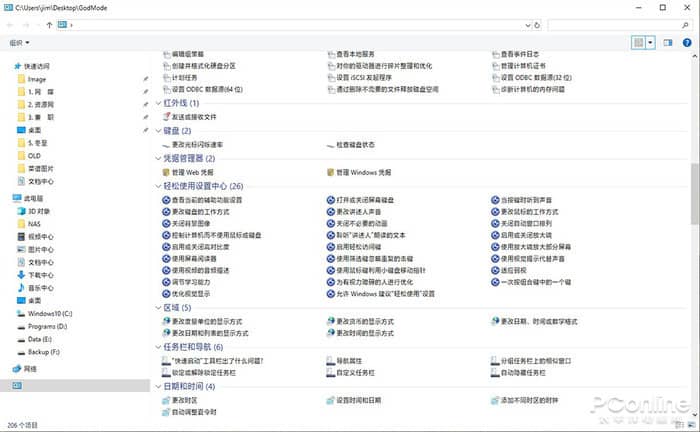Toggle the preview pane icon

click(667, 43)
